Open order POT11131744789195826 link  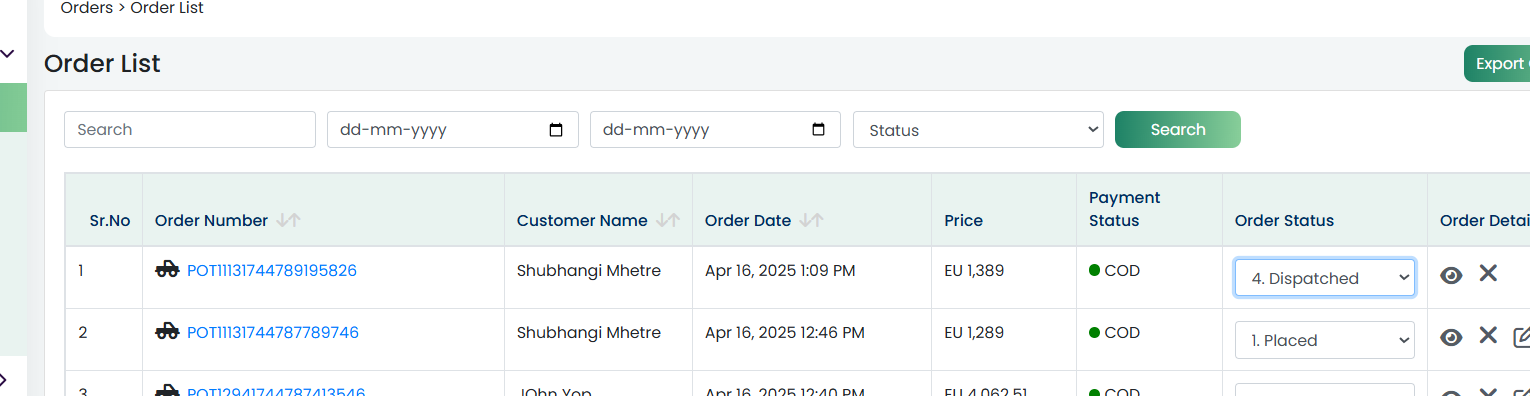point(272,270)
